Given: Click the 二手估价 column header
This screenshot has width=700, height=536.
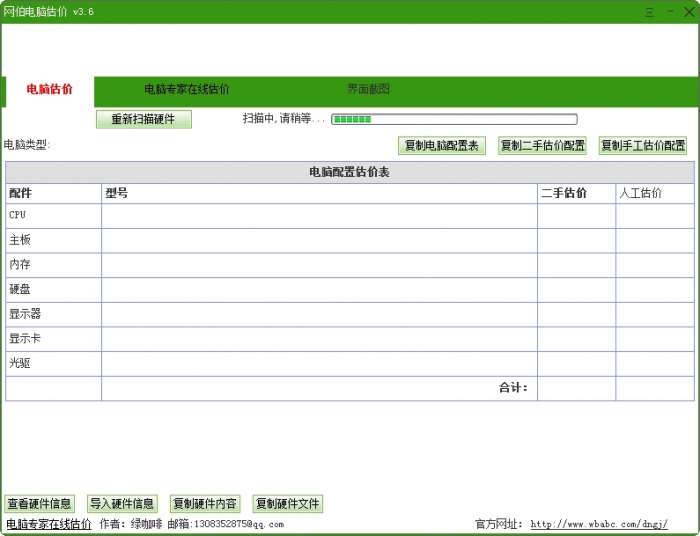Looking at the screenshot, I should pos(564,193).
